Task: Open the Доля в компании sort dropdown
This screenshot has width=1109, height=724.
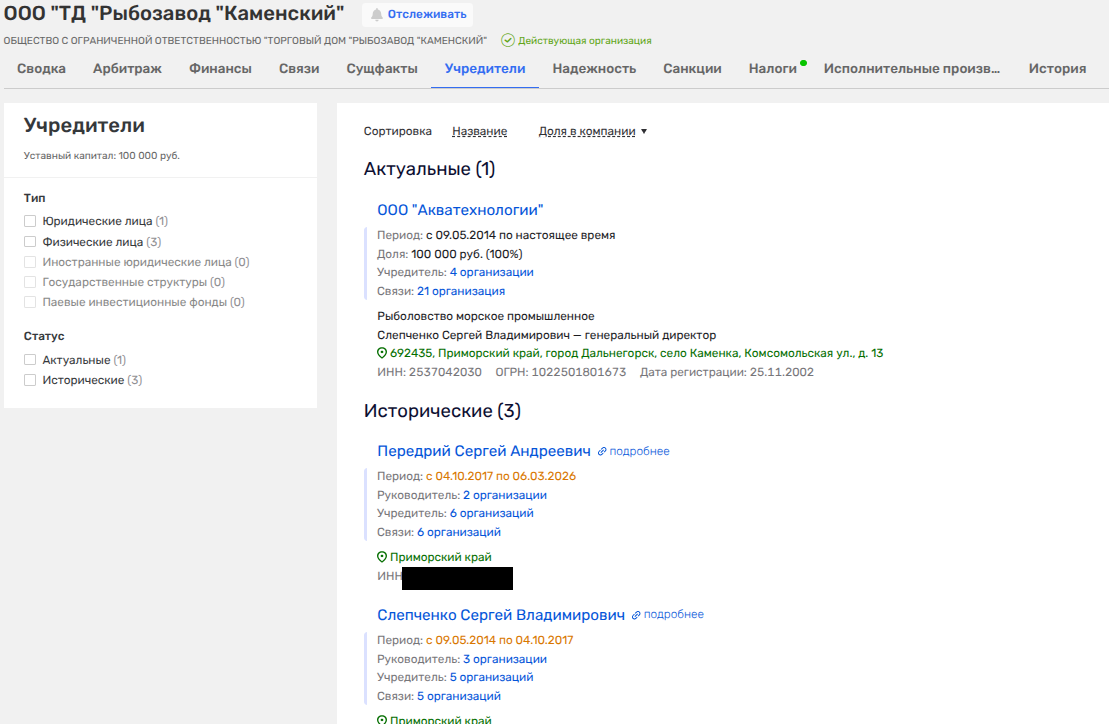Action: [592, 131]
